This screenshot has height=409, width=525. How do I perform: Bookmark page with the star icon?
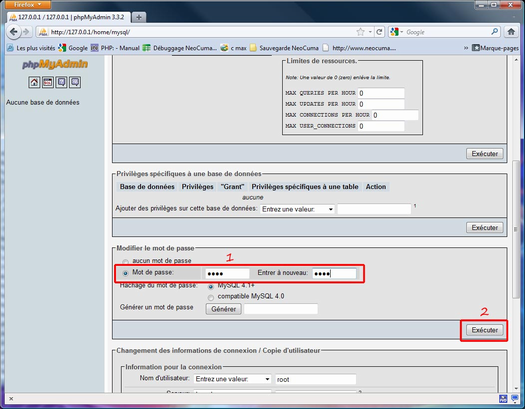coord(360,32)
